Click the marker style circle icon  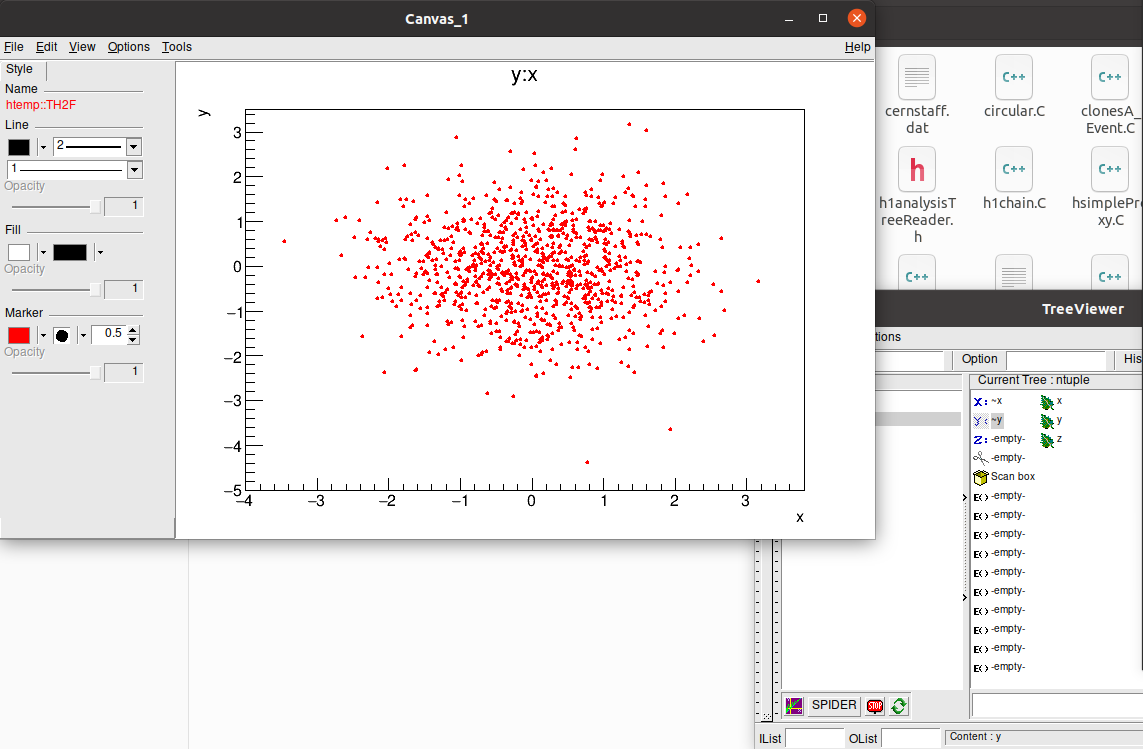point(62,335)
